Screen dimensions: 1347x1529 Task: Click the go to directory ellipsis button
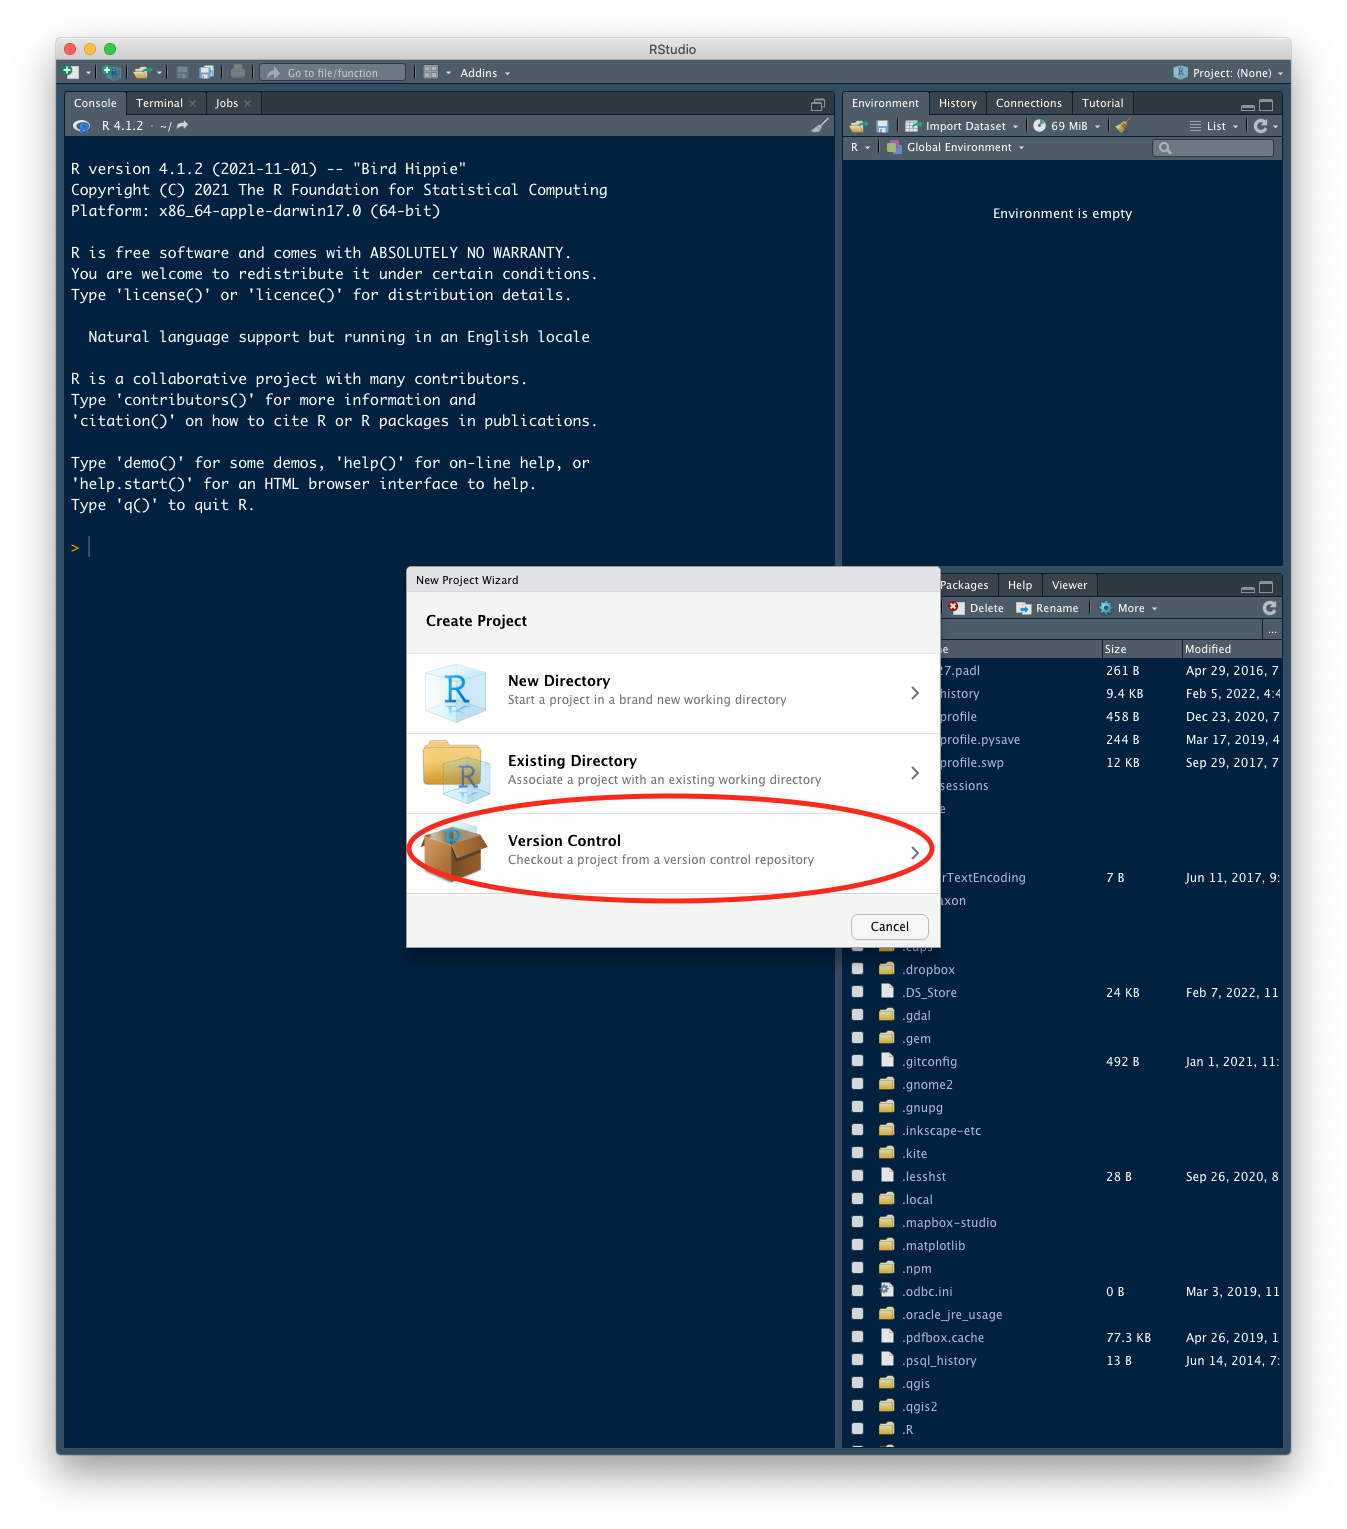[x=1272, y=631]
